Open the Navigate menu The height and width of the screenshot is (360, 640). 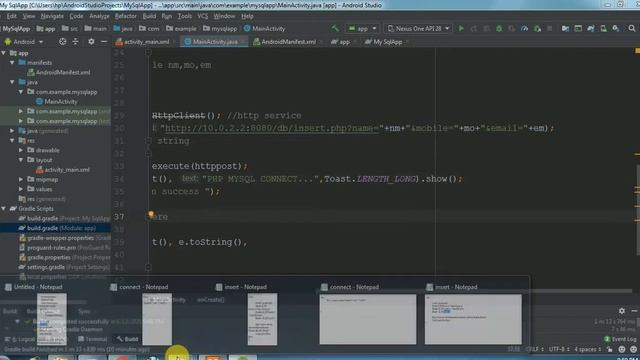pyautogui.click(x=52, y=16)
